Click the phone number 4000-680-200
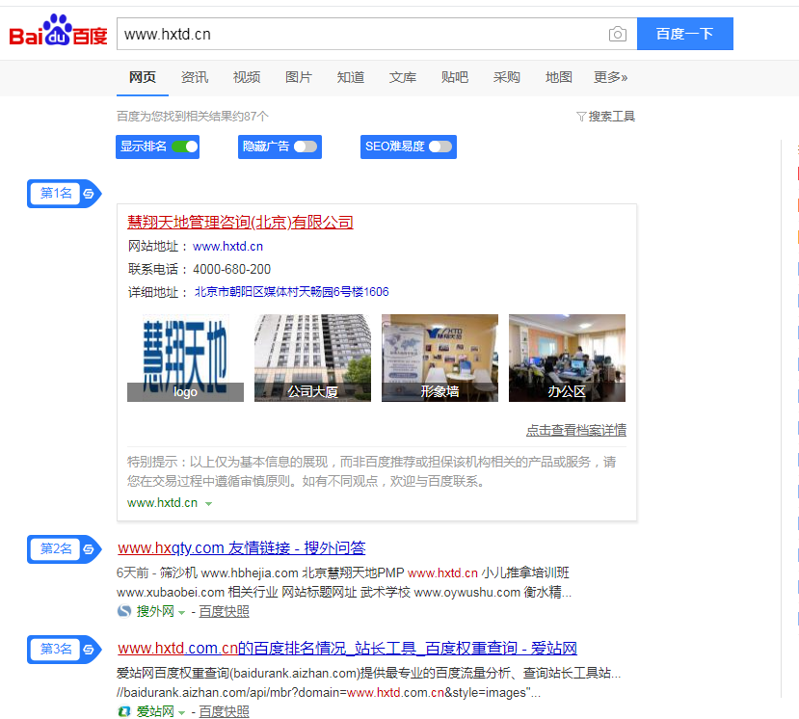 [x=232, y=270]
